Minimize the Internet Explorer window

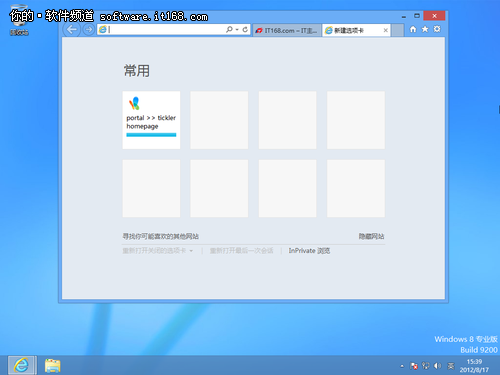pos(404,16)
